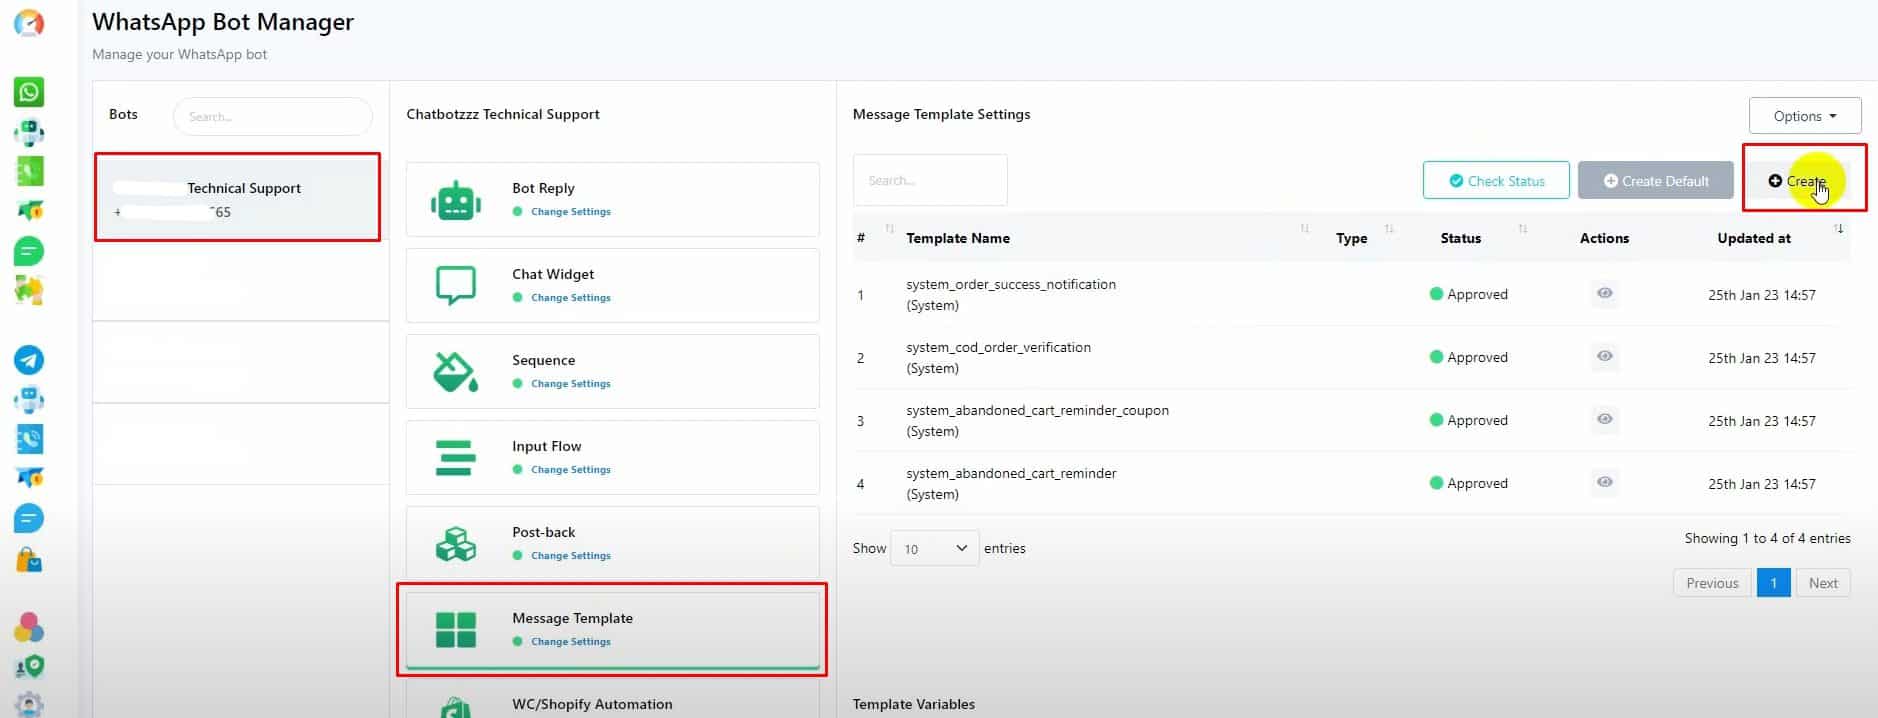This screenshot has width=1878, height=718.
Task: Open the Options dropdown
Action: click(1804, 116)
